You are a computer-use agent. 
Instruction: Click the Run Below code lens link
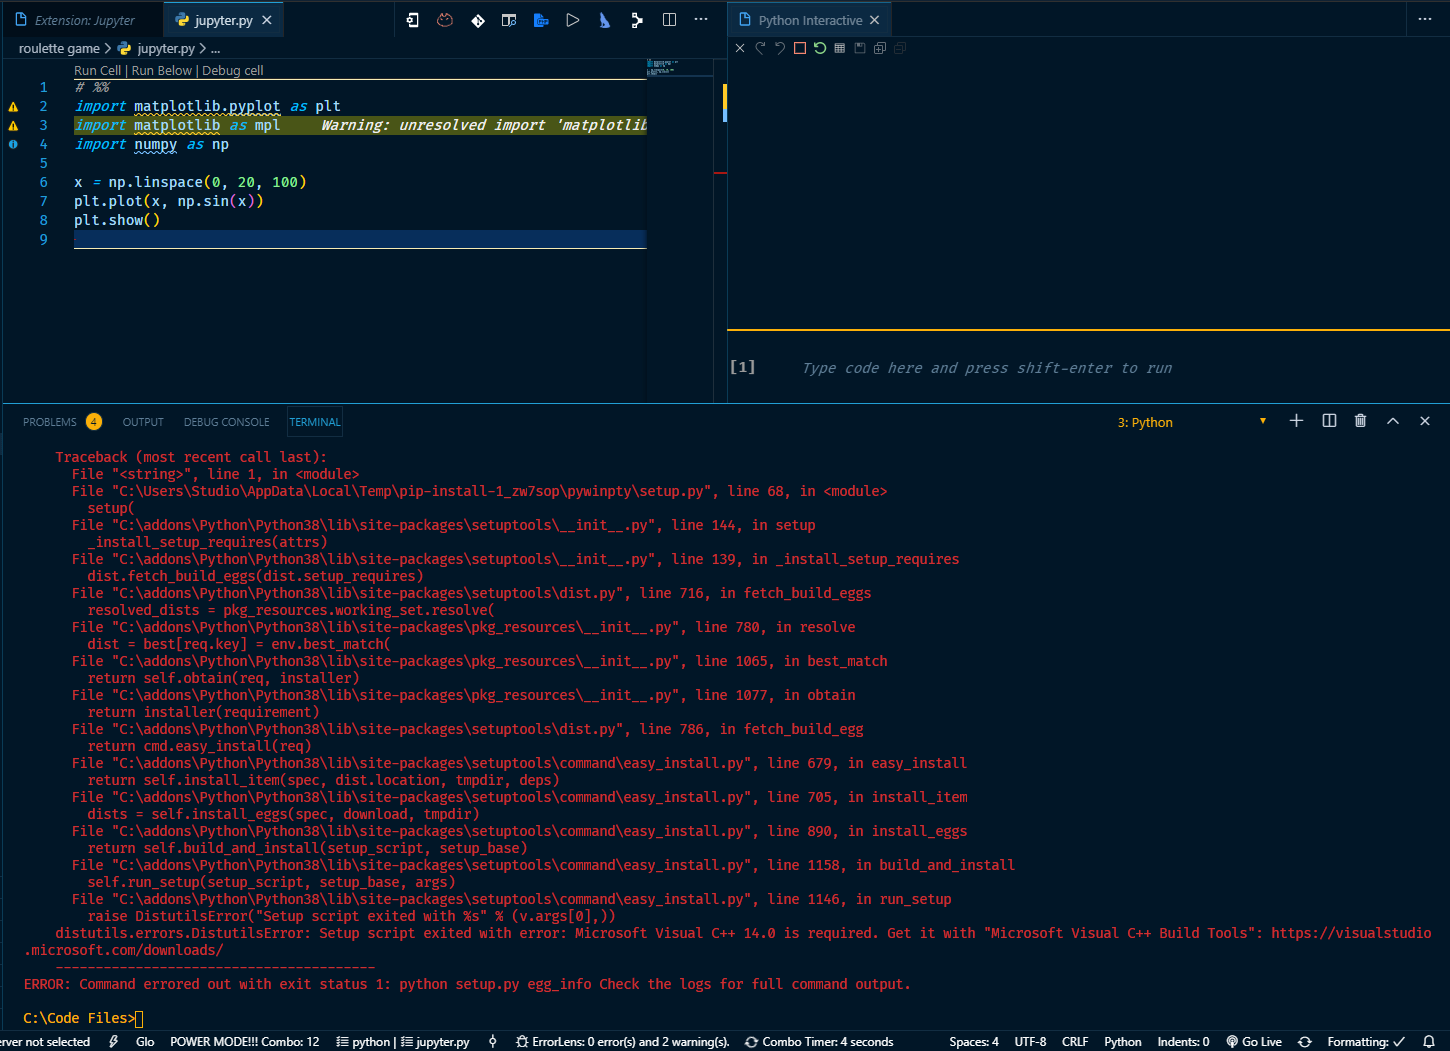(161, 71)
